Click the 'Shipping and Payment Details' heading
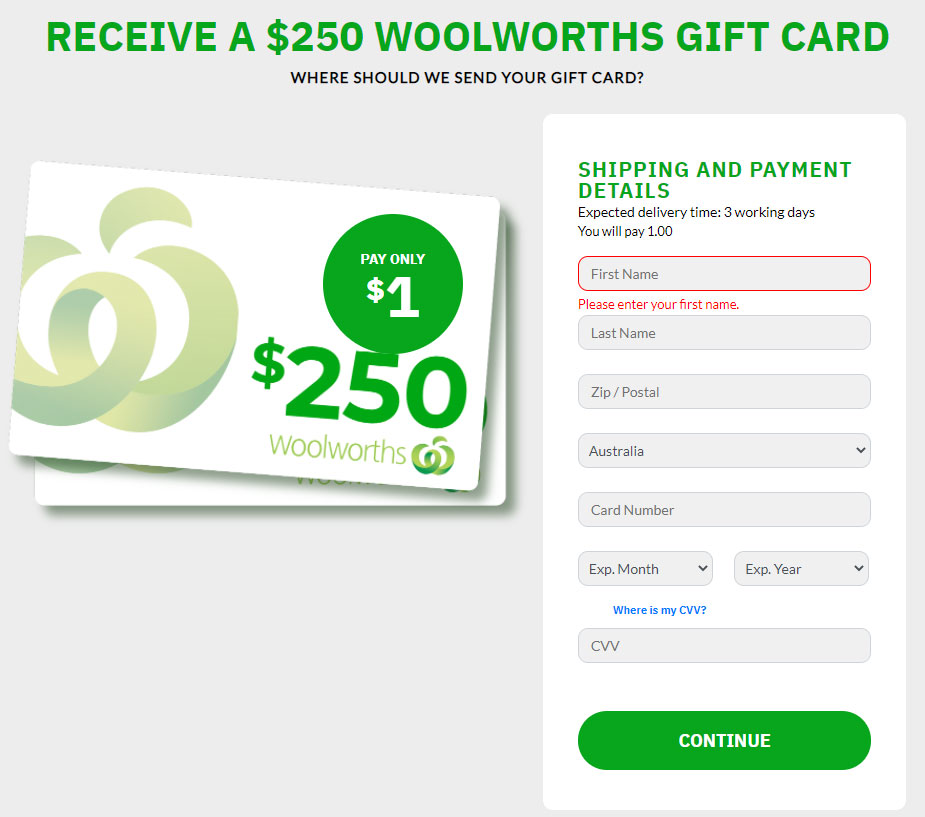925x817 pixels. click(x=714, y=180)
